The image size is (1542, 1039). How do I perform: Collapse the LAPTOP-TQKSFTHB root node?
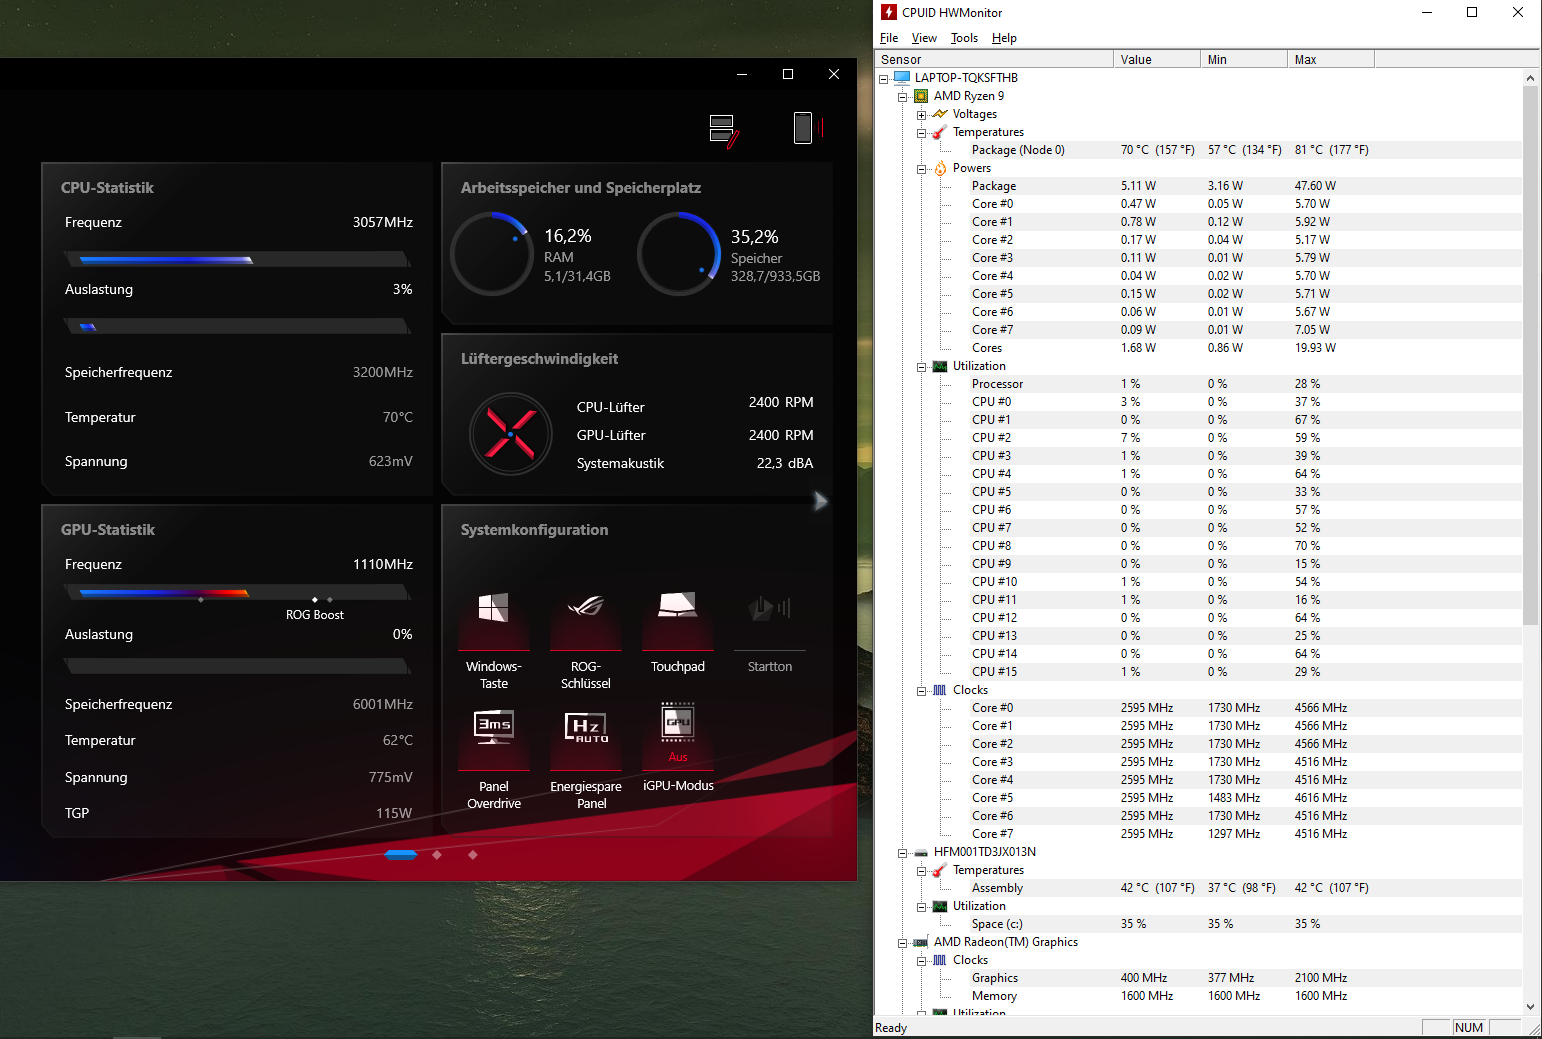click(884, 78)
